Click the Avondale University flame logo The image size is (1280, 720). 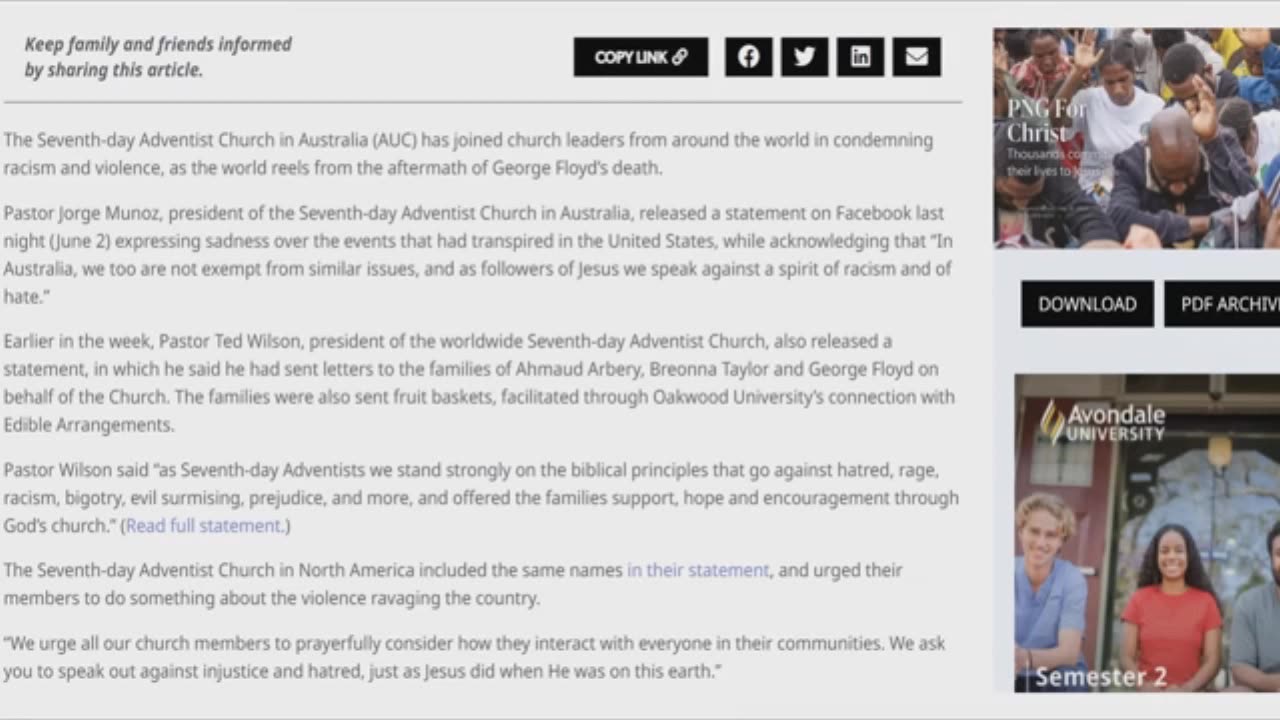(x=1052, y=421)
